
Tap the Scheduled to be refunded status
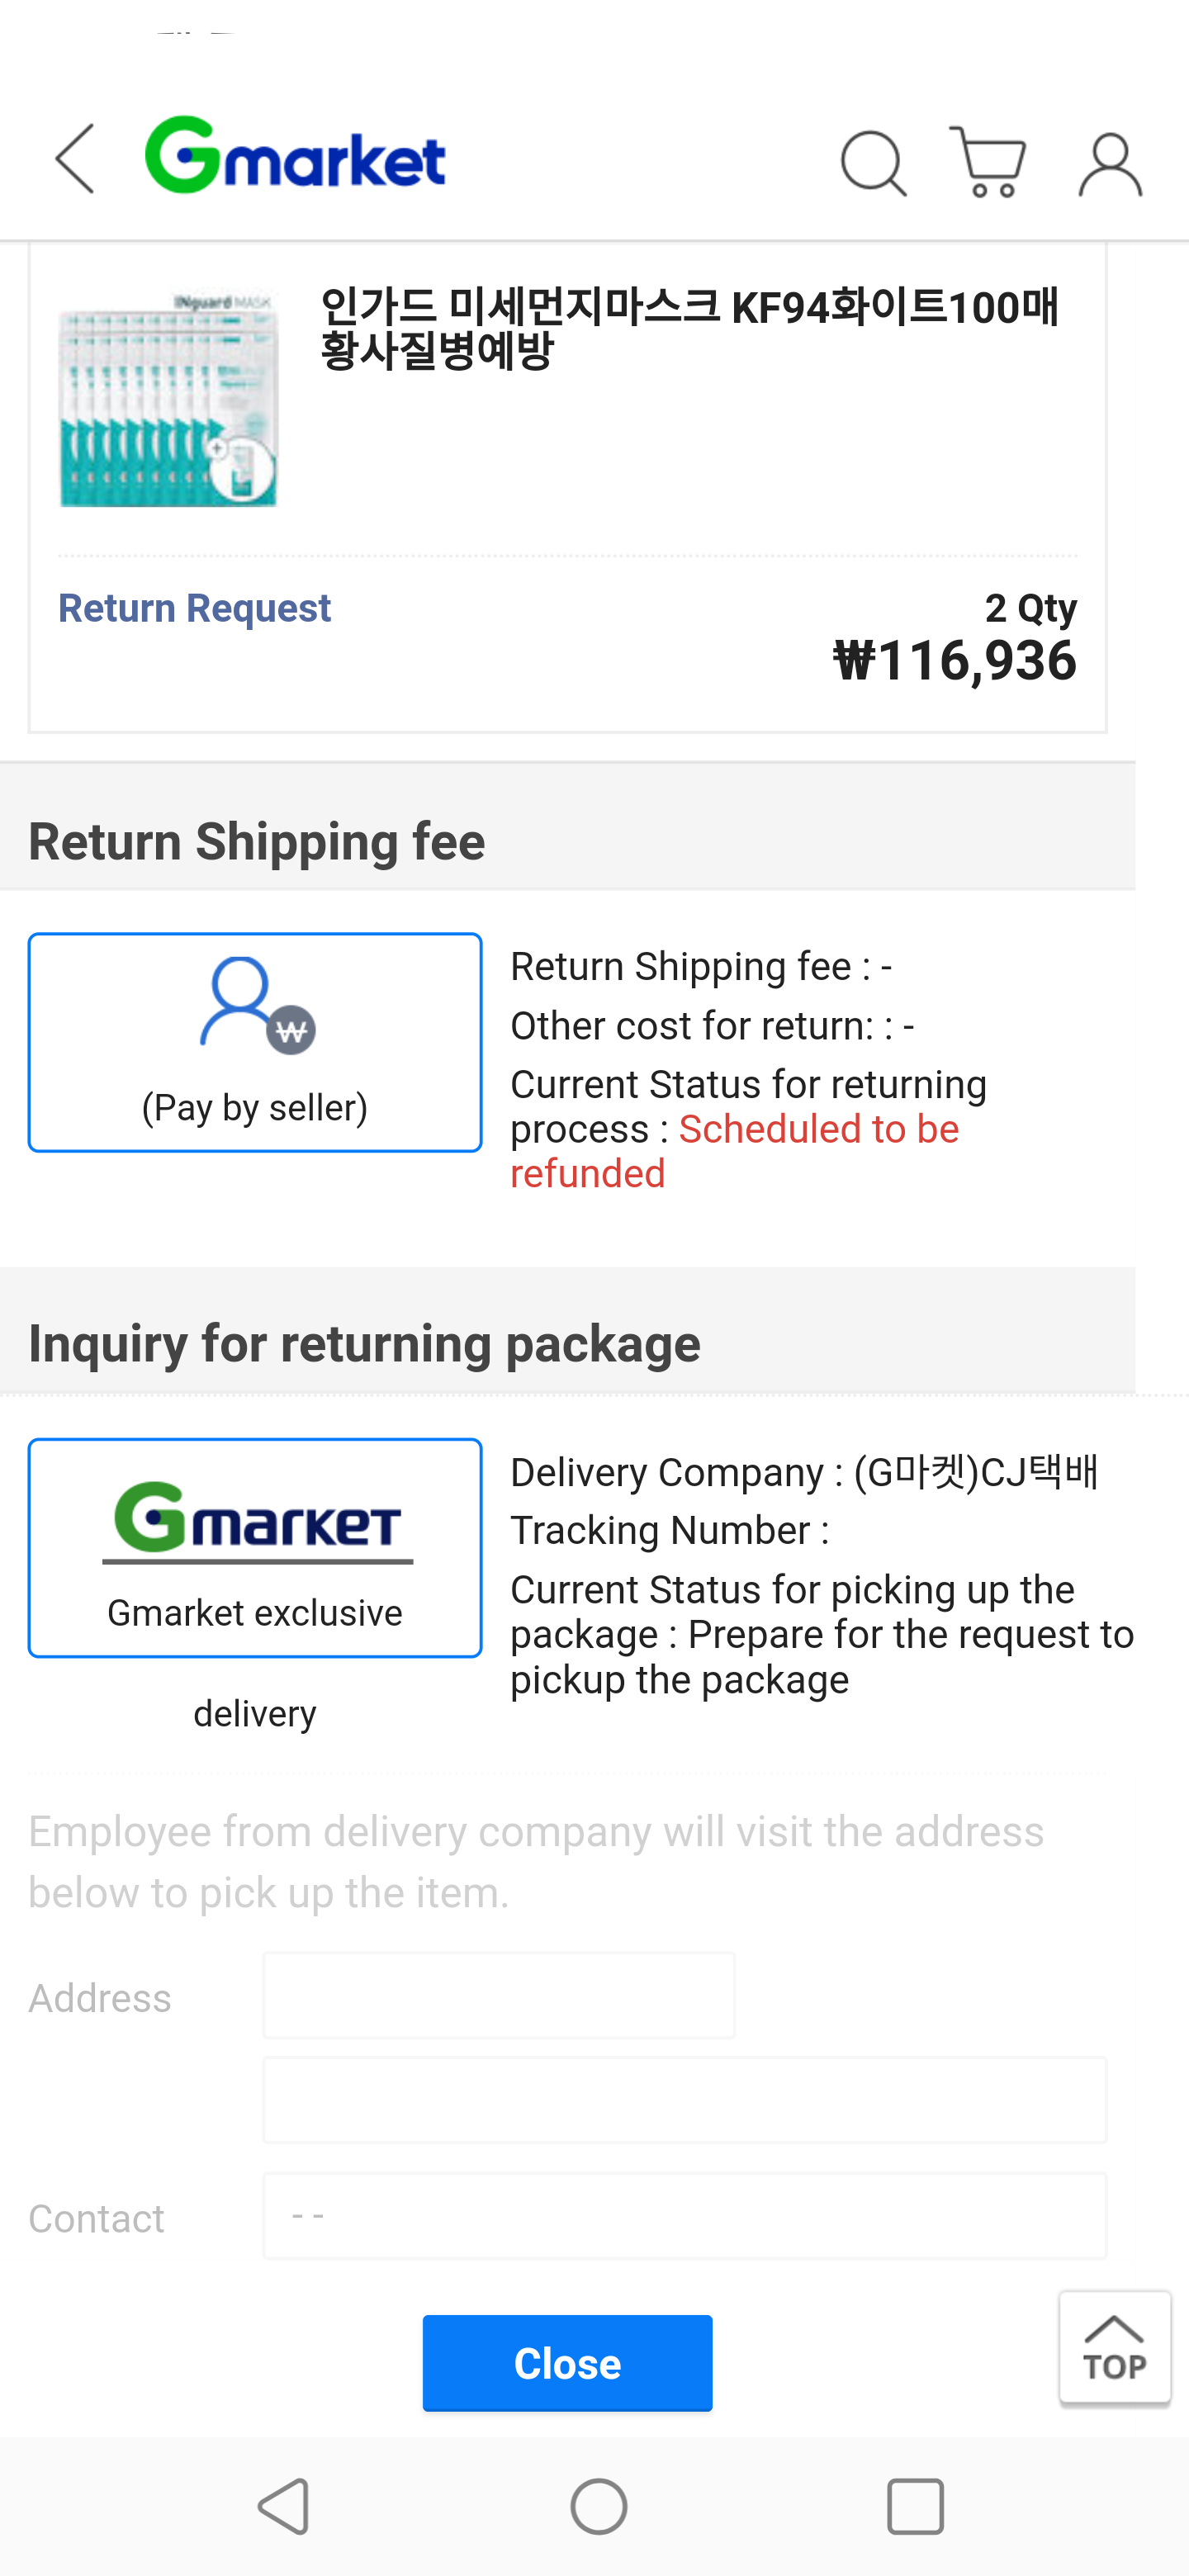click(x=735, y=1150)
